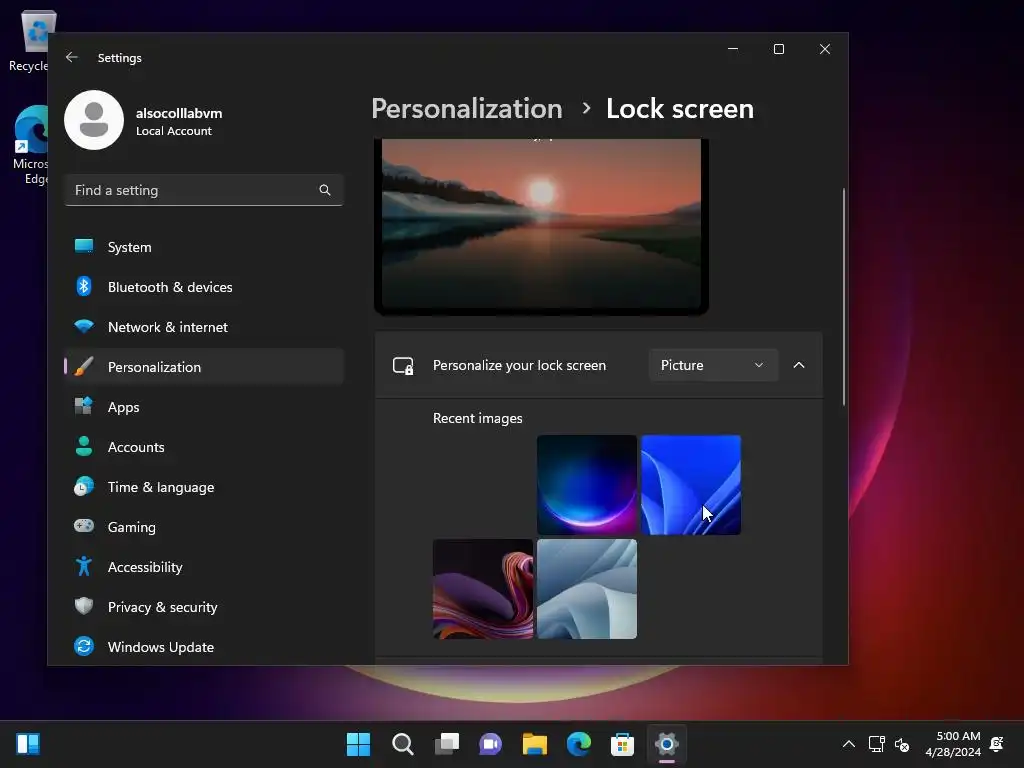Click the Personalization paintbrush icon
This screenshot has height=768, width=1024.
tap(84, 366)
